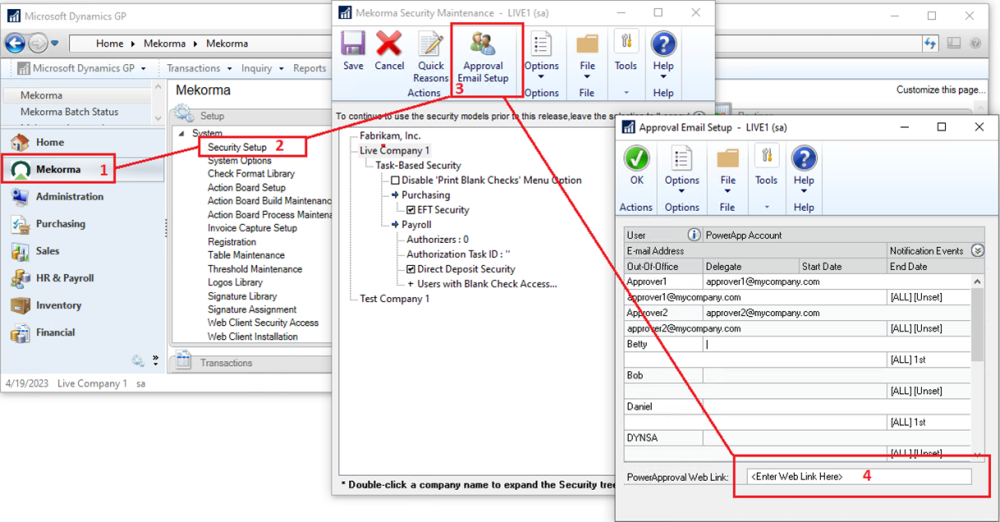Image resolution: width=1000 pixels, height=522 pixels.
Task: Click PowerApproval Web Link input field
Action: (x=859, y=477)
